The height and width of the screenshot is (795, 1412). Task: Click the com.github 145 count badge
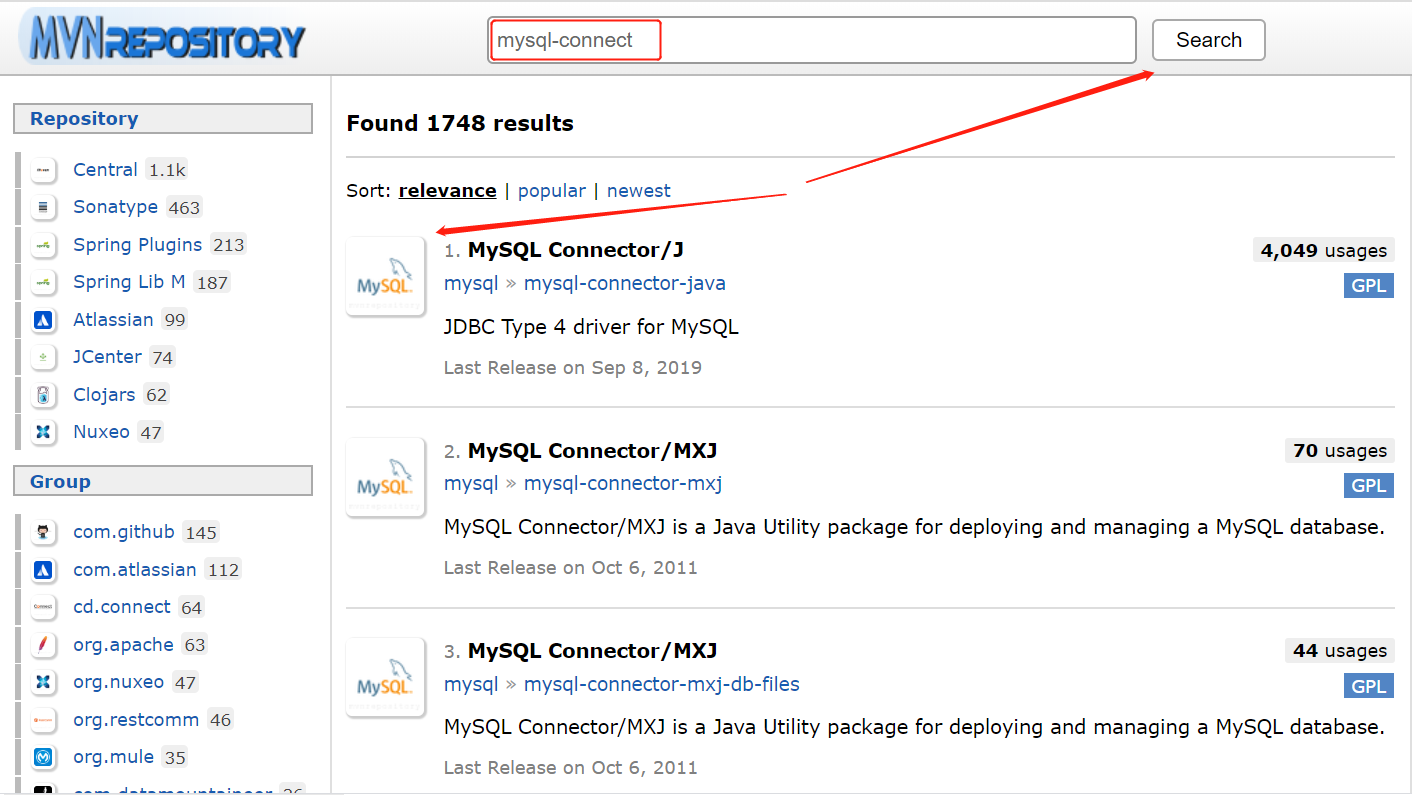pyautogui.click(x=201, y=533)
